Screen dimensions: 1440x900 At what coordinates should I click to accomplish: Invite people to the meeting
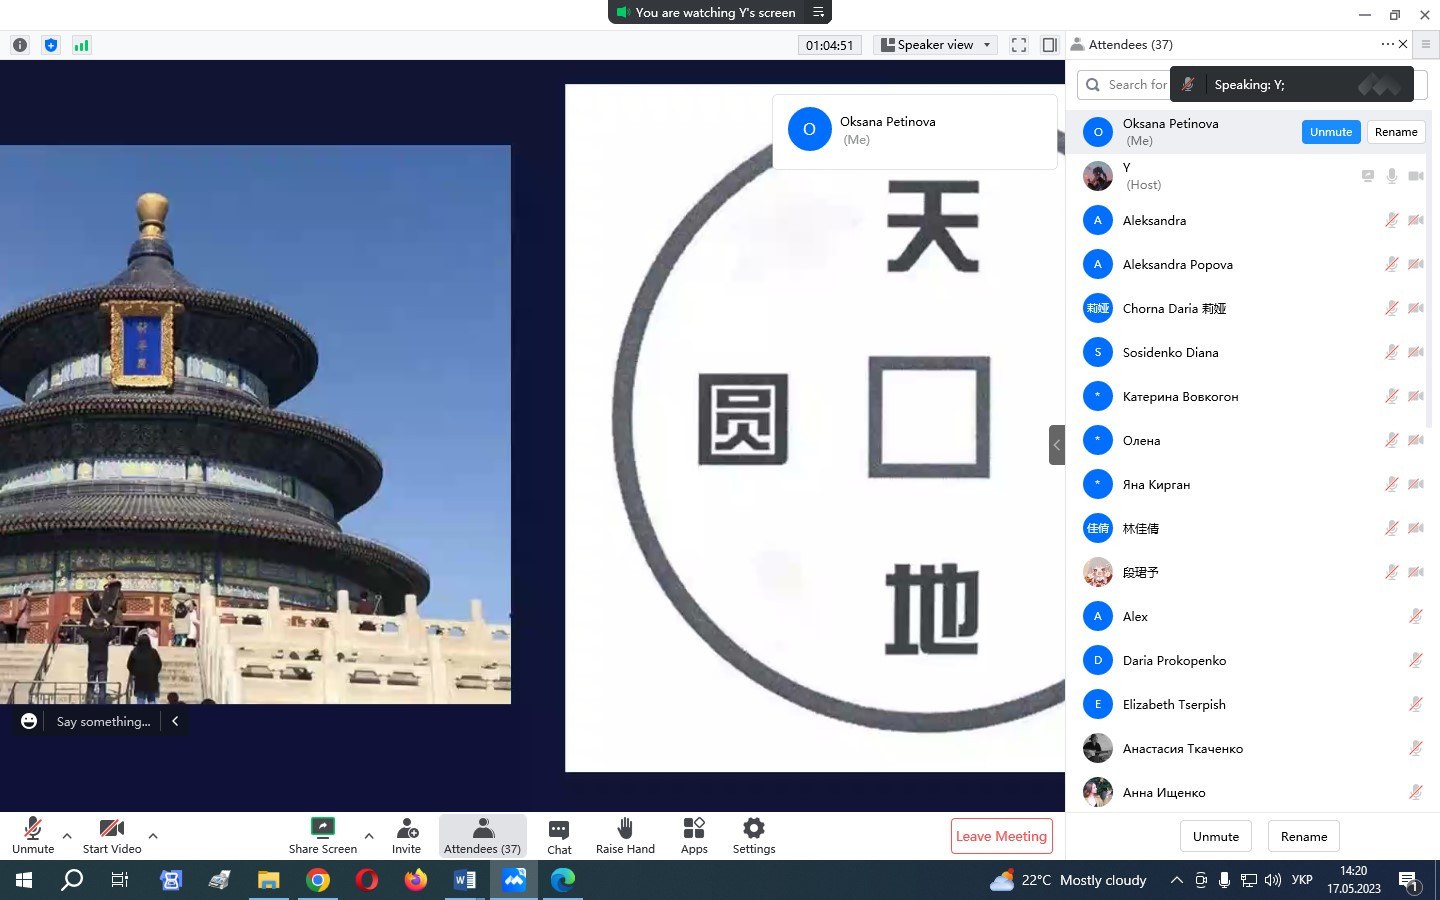coord(407,836)
